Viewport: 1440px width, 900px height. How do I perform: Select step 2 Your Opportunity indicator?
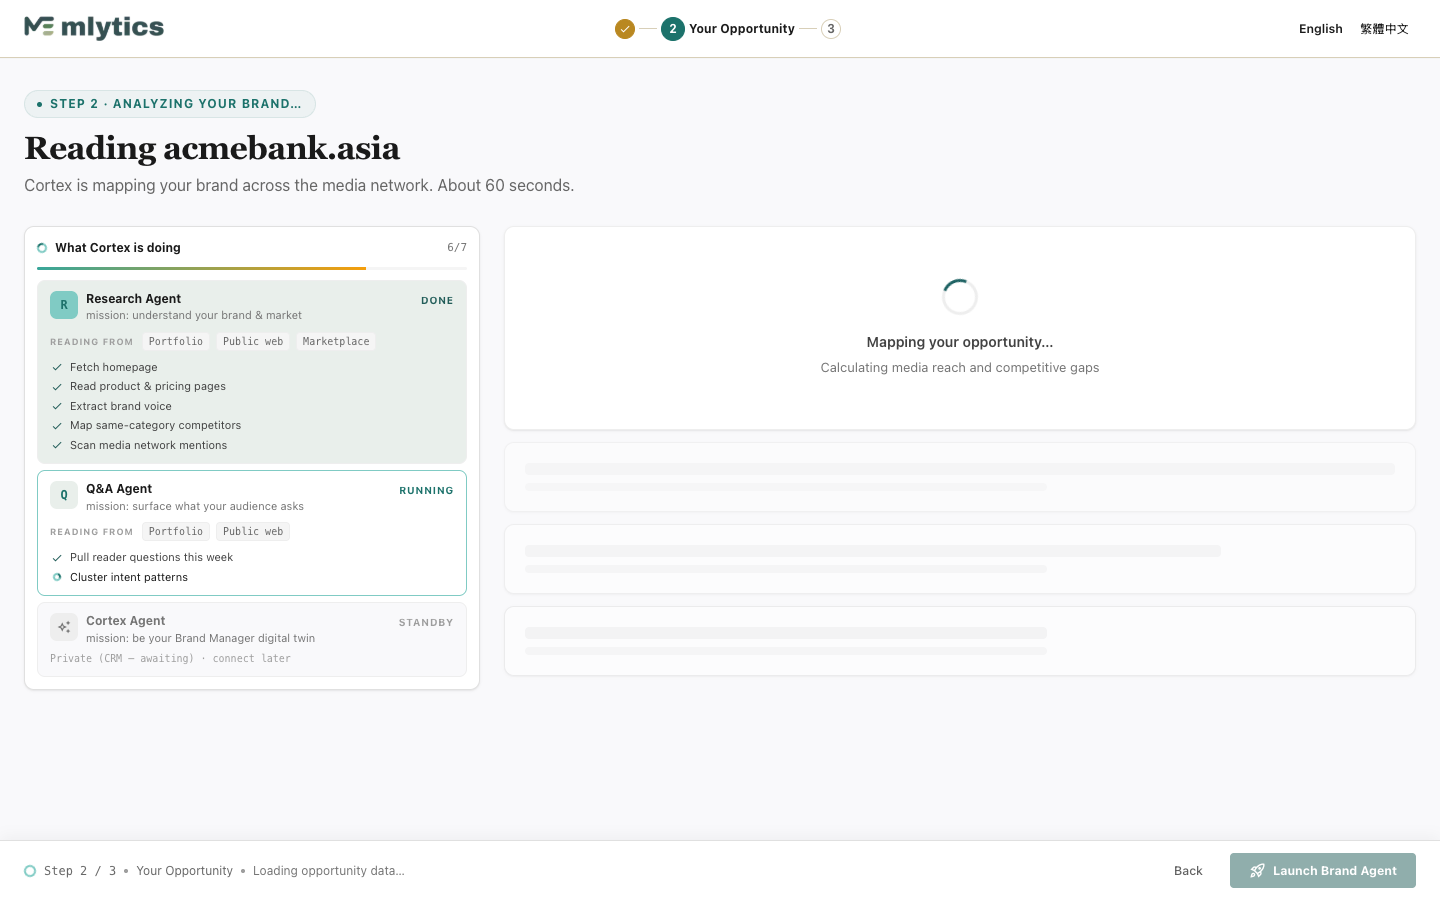tap(728, 29)
